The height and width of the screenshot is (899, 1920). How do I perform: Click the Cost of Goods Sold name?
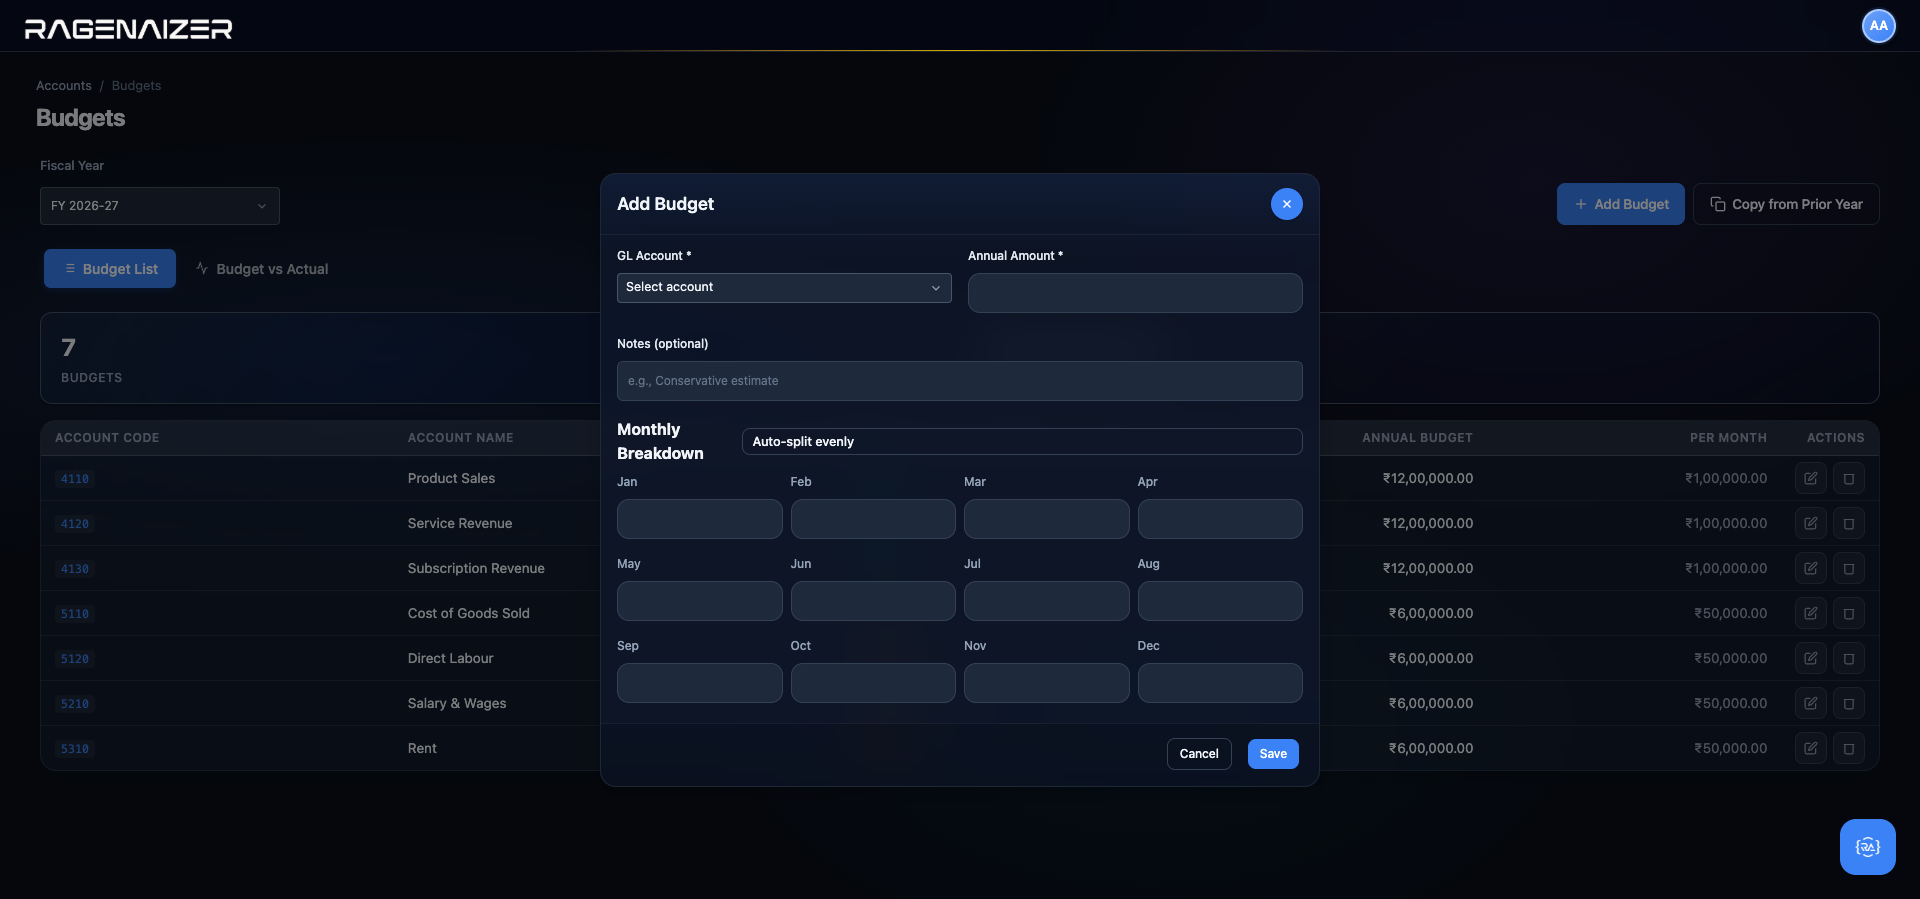click(469, 614)
